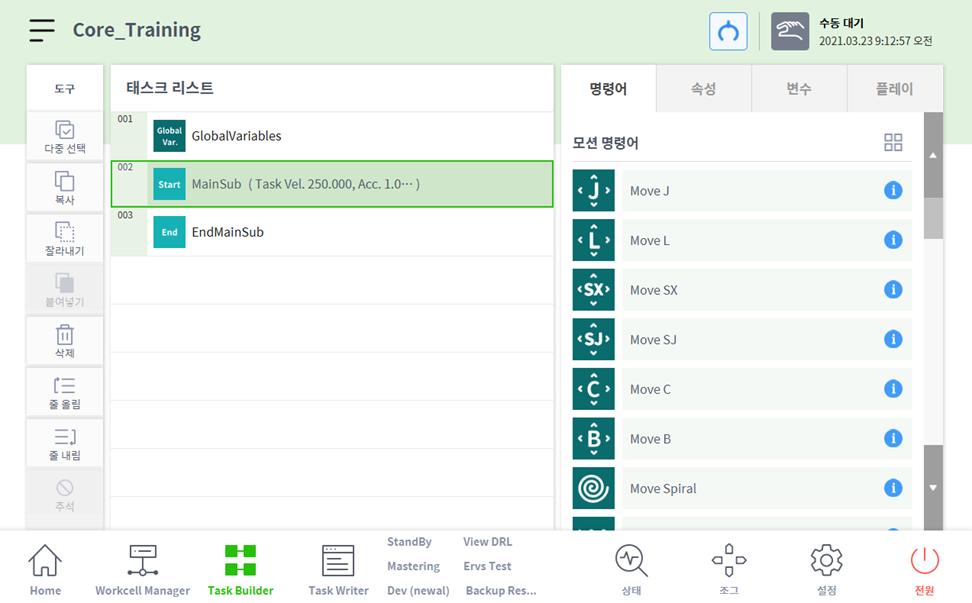Open the 플레이 play tab
This screenshot has height=603, width=972.
(894, 89)
